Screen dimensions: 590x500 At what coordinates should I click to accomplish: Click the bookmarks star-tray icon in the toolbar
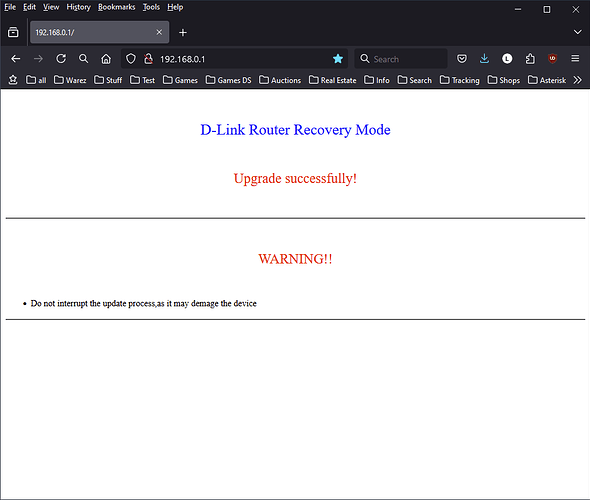(13, 80)
